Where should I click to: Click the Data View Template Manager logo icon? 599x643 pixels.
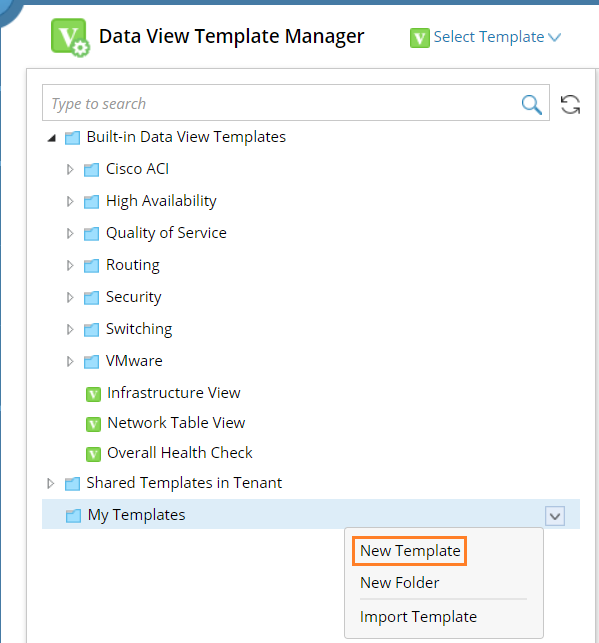tap(70, 37)
